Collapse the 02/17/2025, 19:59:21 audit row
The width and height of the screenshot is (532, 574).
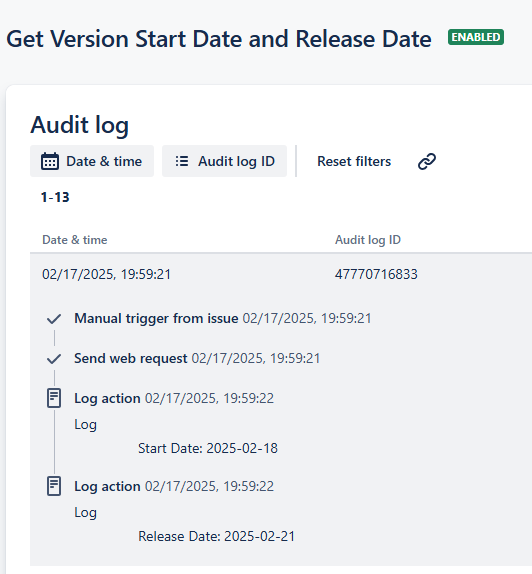[x=281, y=274]
